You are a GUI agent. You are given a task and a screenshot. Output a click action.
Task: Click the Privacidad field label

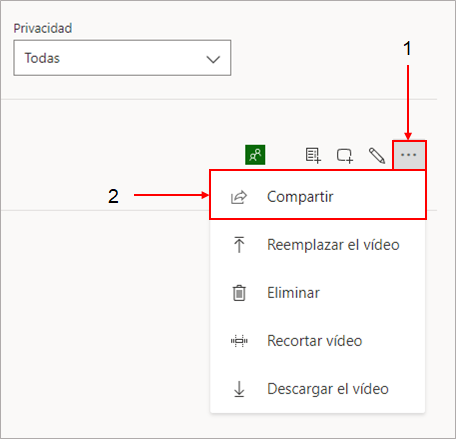click(43, 28)
